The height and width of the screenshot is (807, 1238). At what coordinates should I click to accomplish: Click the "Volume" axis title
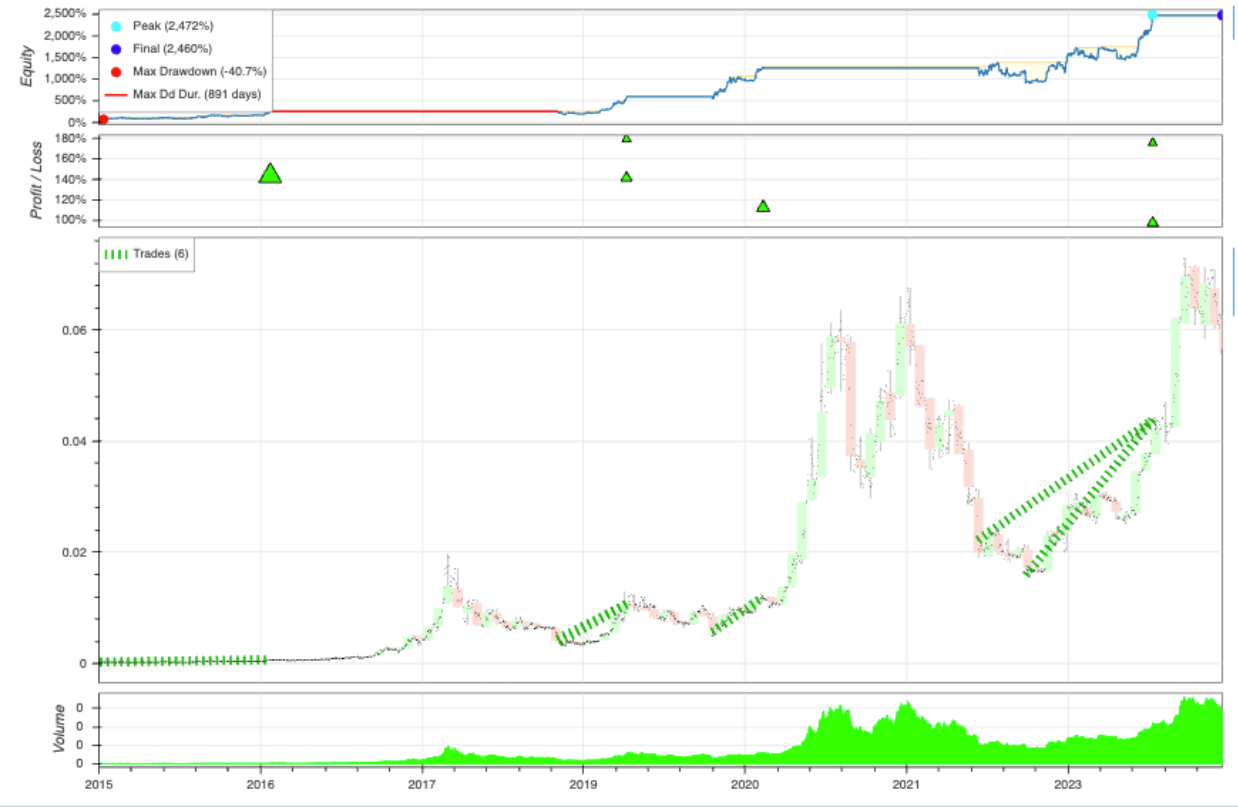(x=59, y=729)
